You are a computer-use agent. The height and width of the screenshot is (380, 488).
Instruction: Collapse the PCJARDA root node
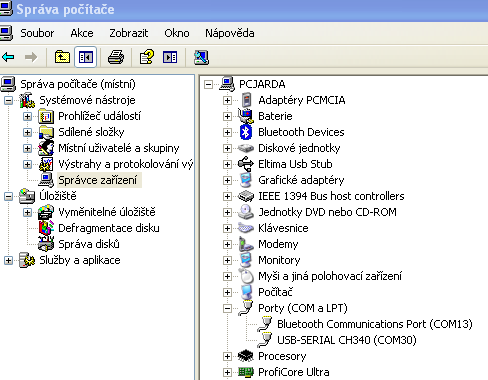(x=208, y=84)
